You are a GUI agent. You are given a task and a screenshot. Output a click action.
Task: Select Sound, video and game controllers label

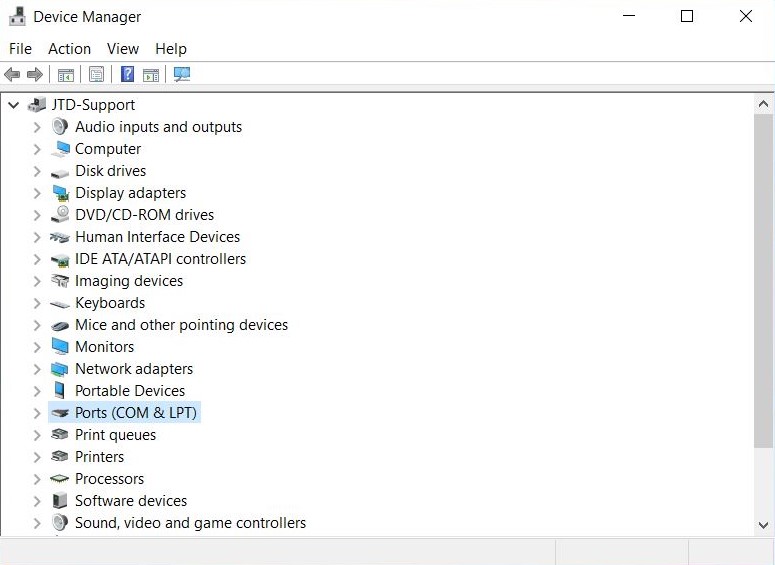pos(190,522)
